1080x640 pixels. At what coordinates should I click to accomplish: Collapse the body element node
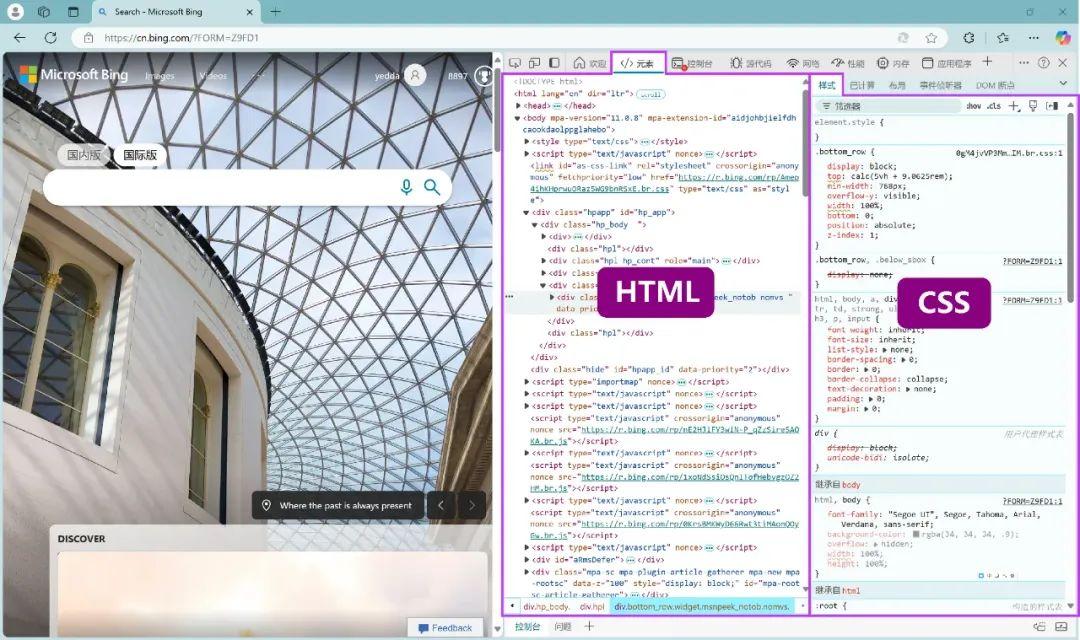click(x=518, y=118)
